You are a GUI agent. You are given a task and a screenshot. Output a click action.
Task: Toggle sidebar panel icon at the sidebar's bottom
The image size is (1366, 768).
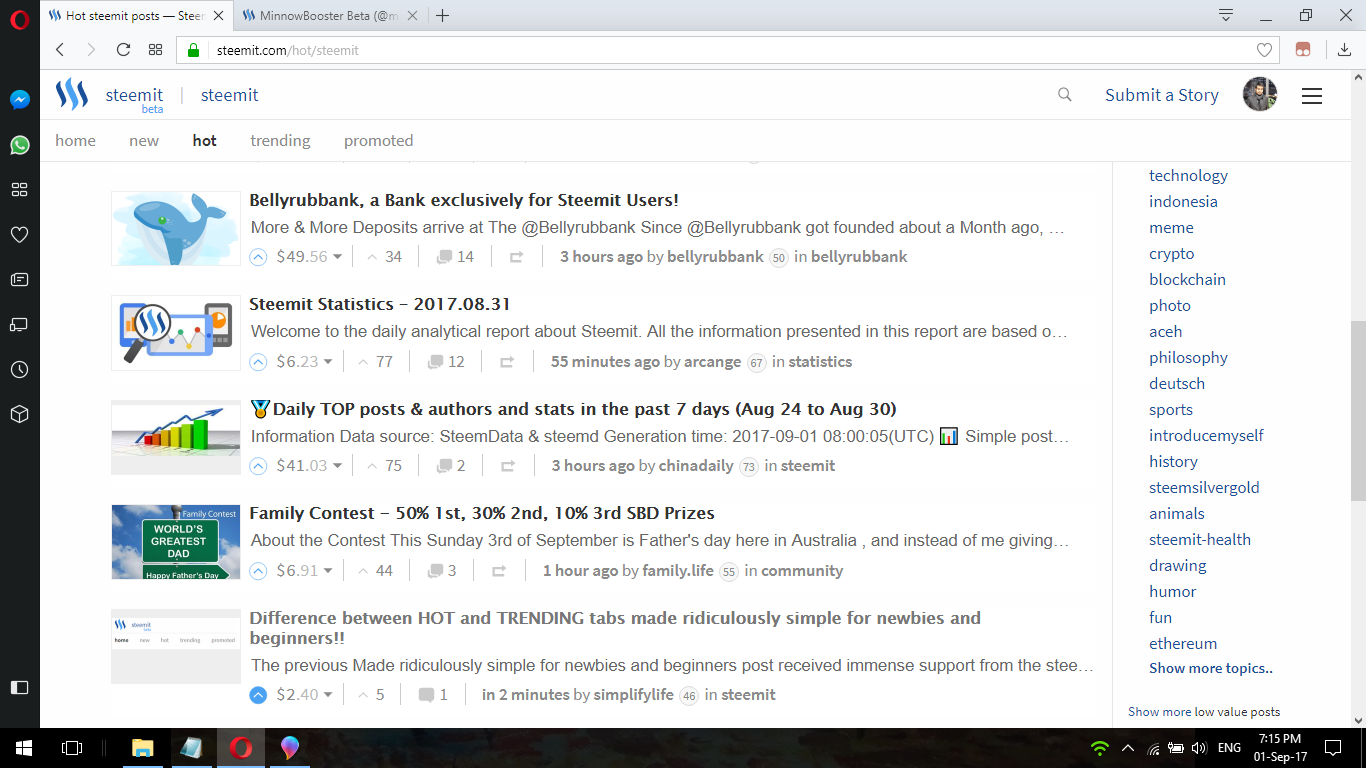coord(19,687)
